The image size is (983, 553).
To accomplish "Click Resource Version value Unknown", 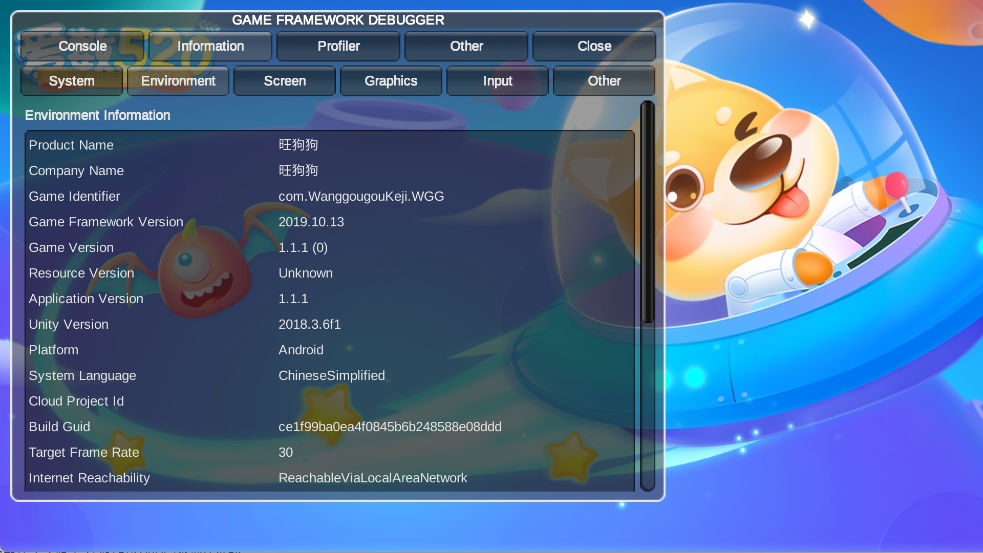I will click(305, 273).
